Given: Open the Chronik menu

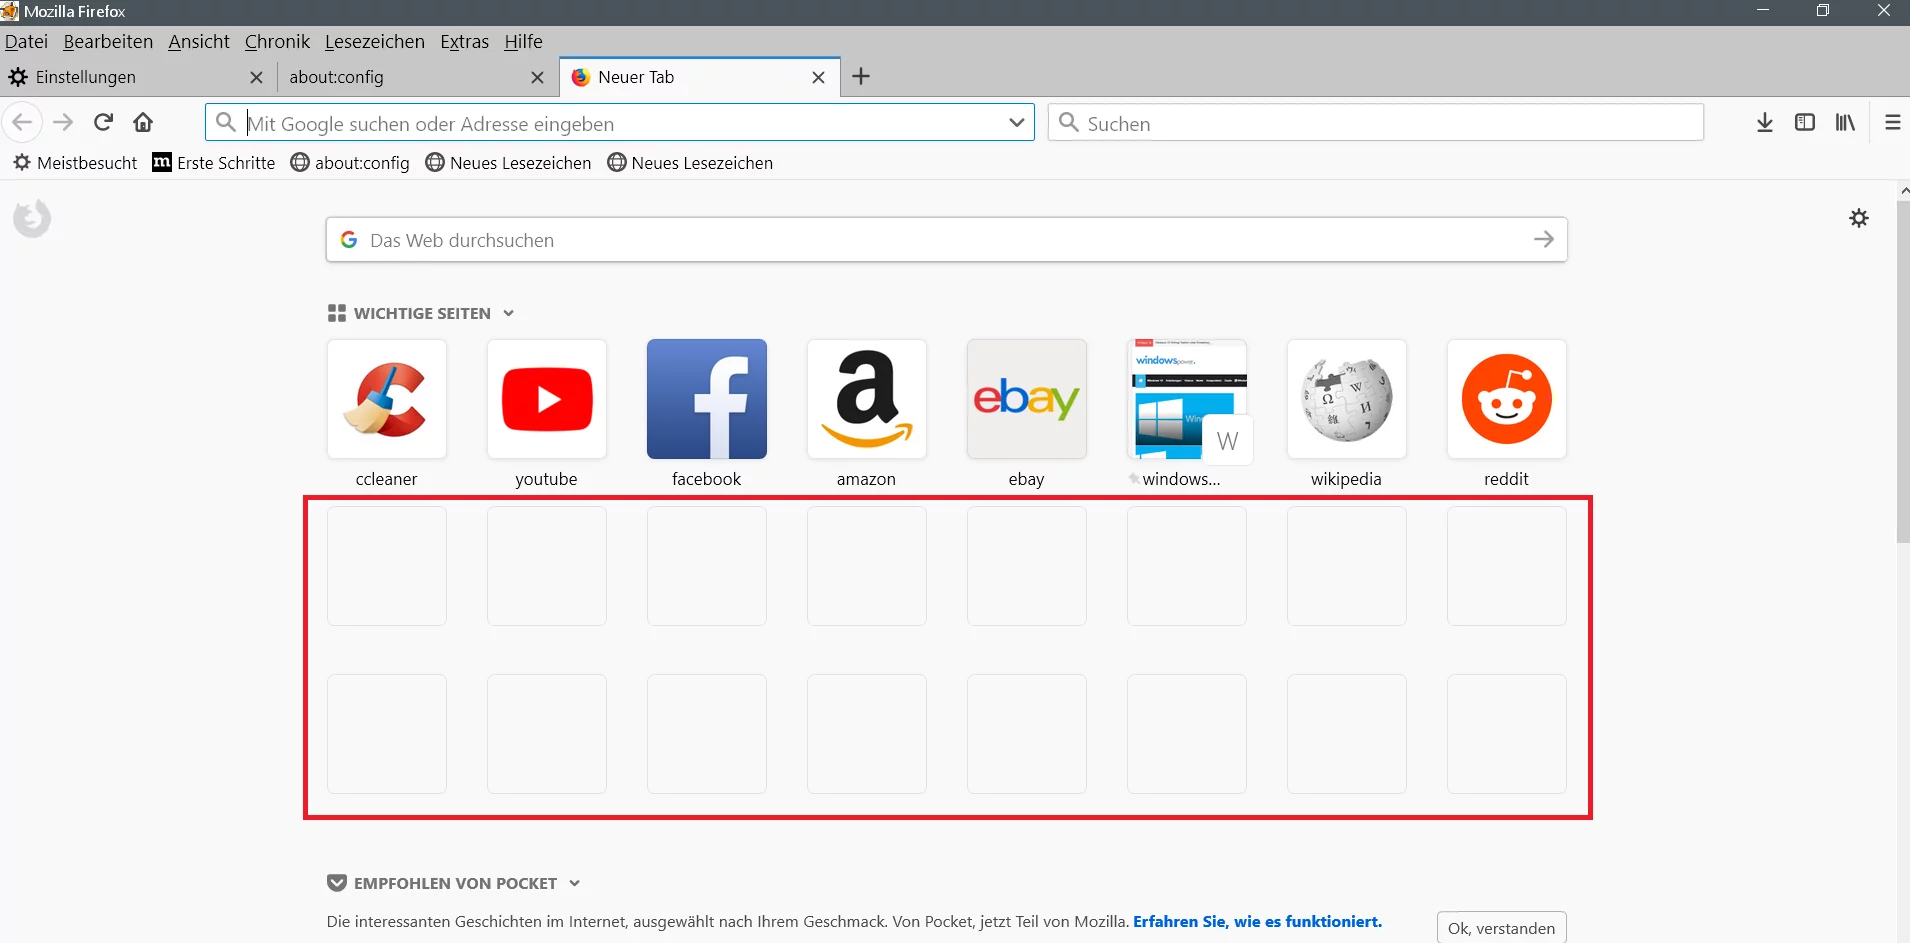Looking at the screenshot, I should coord(277,41).
